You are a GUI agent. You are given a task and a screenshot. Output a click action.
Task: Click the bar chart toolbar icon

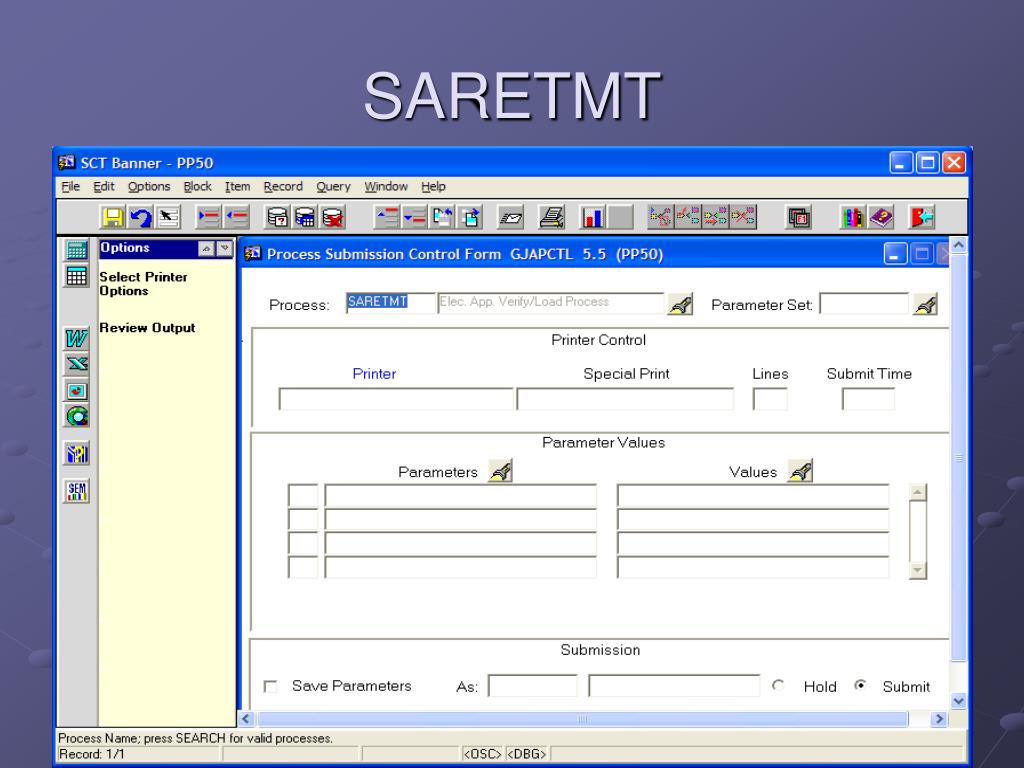tap(592, 217)
